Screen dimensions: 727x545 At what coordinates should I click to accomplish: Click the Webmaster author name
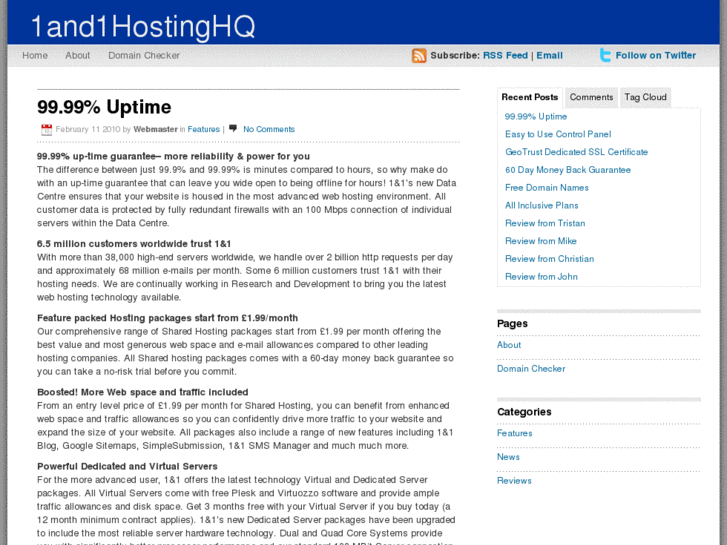click(x=155, y=129)
